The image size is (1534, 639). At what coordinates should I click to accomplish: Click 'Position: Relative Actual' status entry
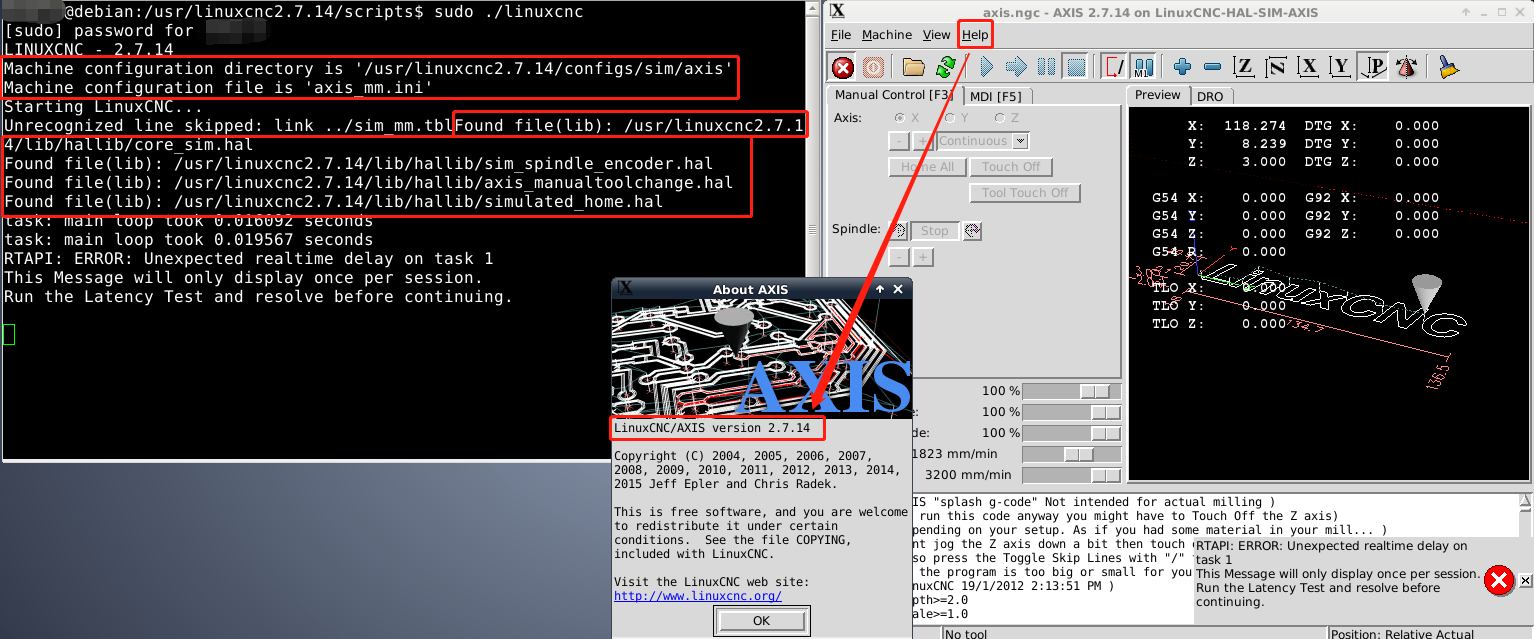[1402, 634]
